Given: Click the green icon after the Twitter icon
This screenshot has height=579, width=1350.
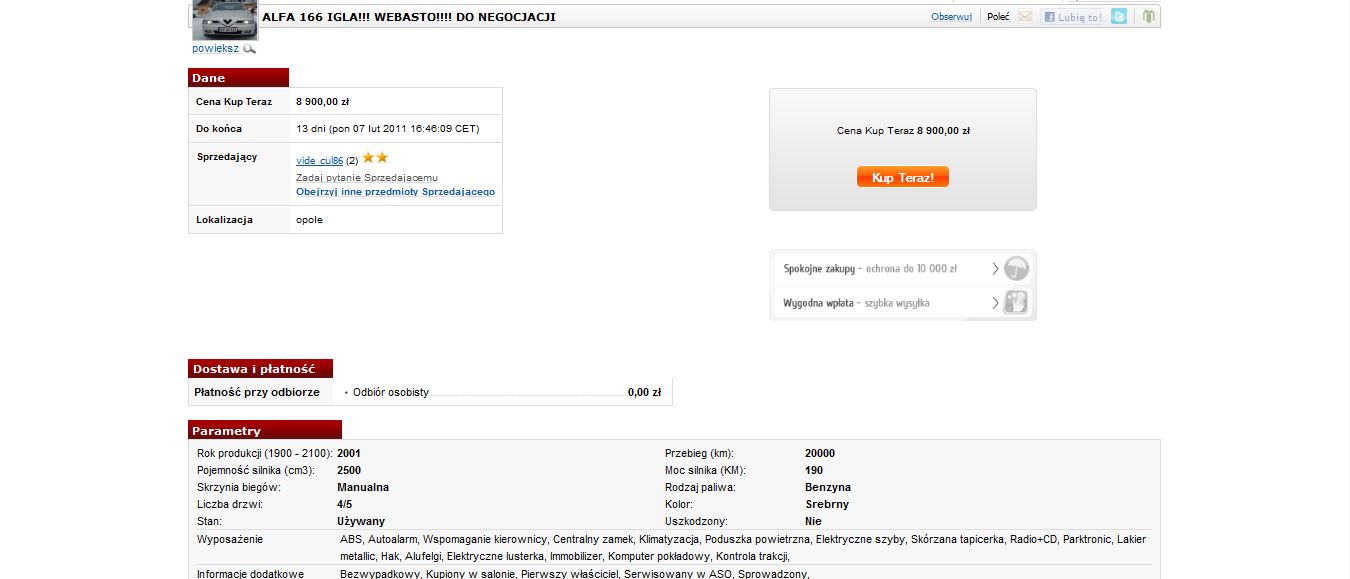Looking at the screenshot, I should tap(1149, 16).
